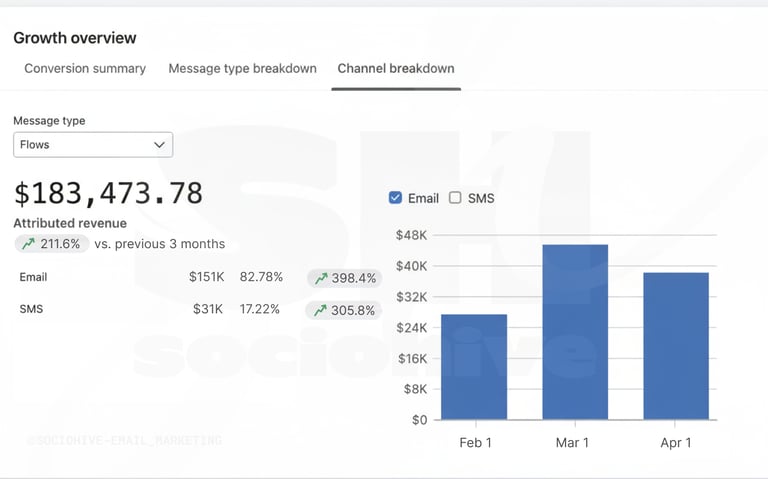Uncheck the Email checkbox in chart legend
This screenshot has height=479, width=768.
pos(395,198)
